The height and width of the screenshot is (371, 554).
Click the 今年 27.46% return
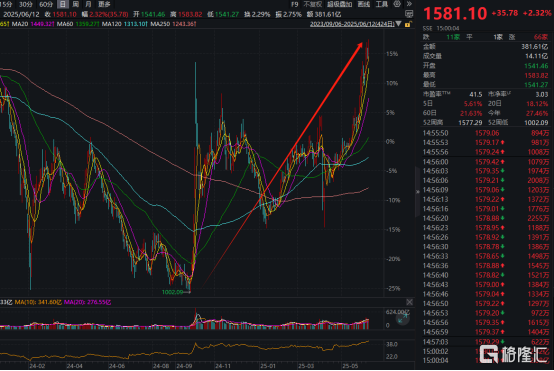[x=537, y=113]
